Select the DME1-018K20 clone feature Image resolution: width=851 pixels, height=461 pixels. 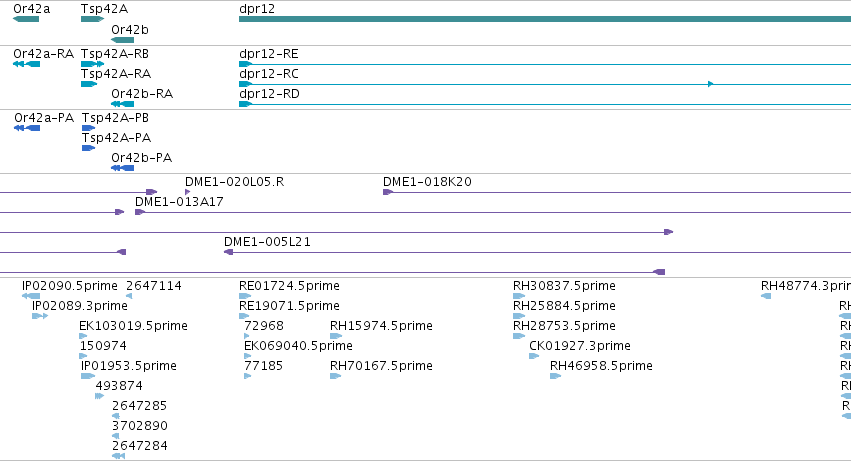click(617, 192)
